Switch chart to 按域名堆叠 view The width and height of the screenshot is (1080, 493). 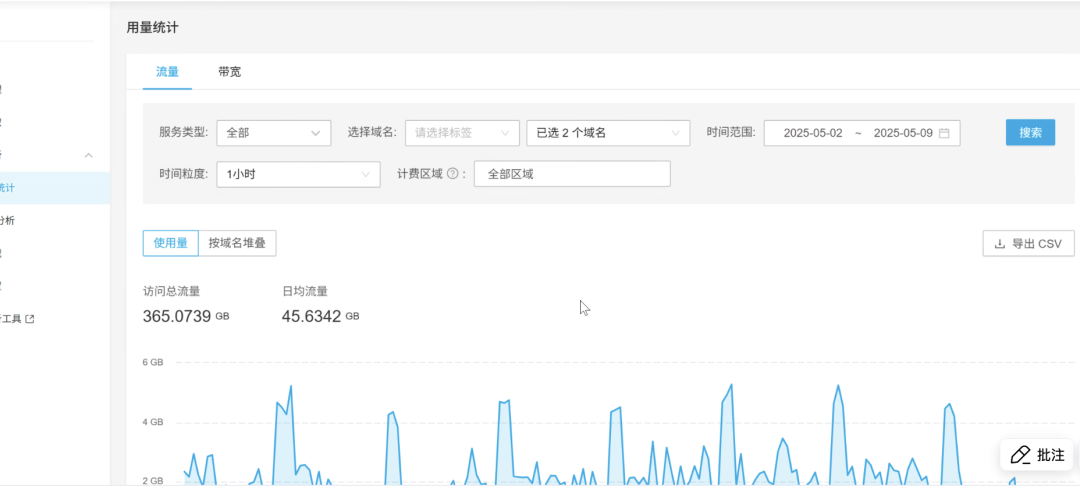[237, 243]
